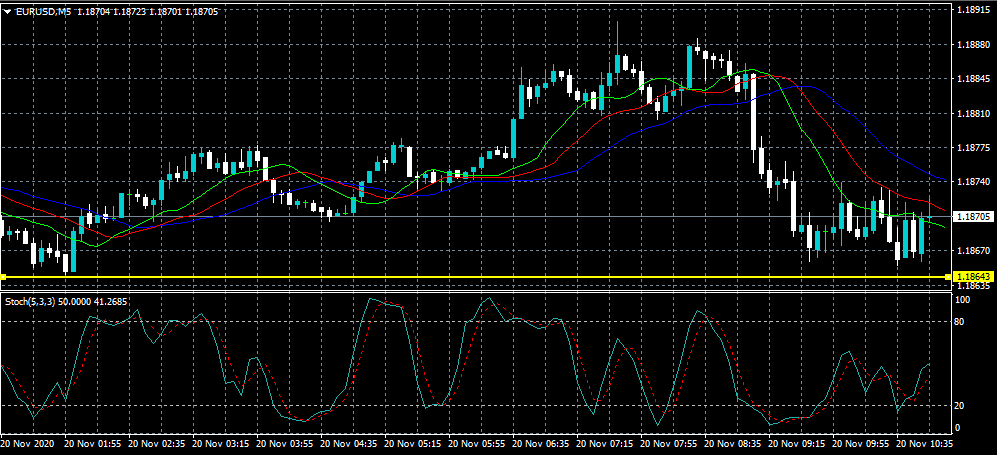Click time axis label 20 Nov 03:55
The image size is (997, 455).
[x=284, y=442]
